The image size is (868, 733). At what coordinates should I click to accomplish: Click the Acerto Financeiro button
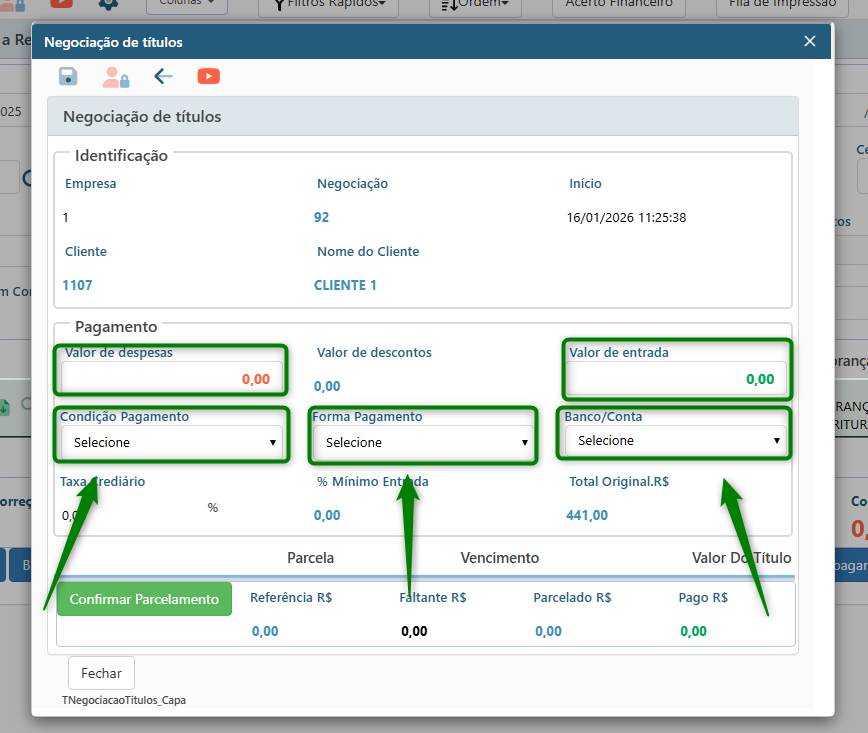[x=619, y=5]
